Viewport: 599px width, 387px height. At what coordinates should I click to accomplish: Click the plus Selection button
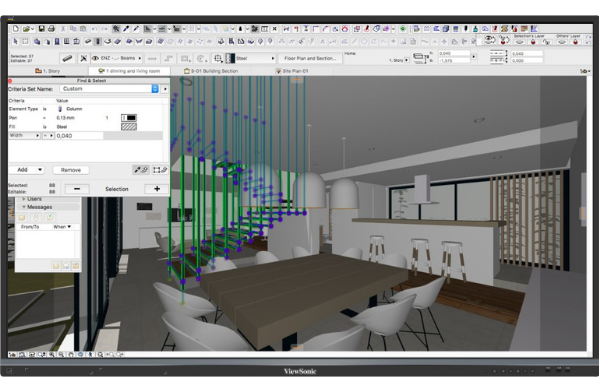(x=157, y=189)
